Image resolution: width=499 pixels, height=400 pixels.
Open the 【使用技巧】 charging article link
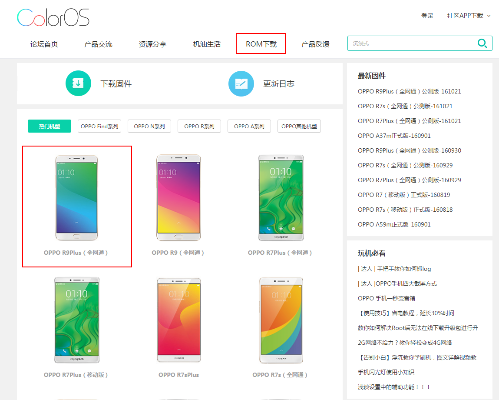point(406,313)
